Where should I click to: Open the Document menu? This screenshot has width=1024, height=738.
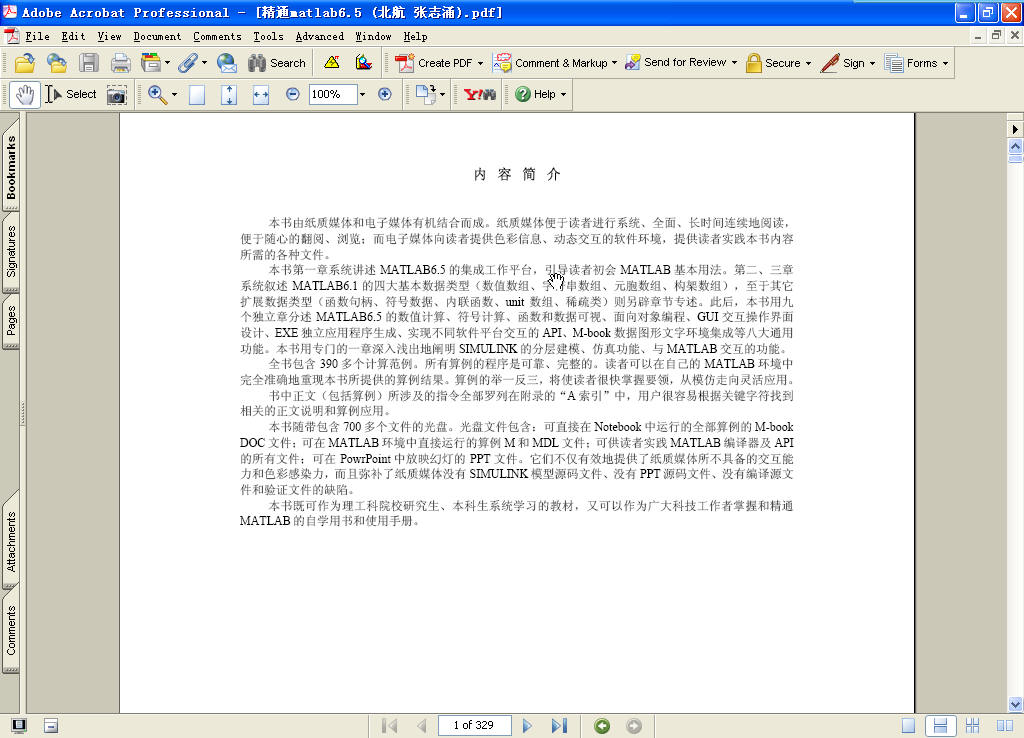point(157,37)
